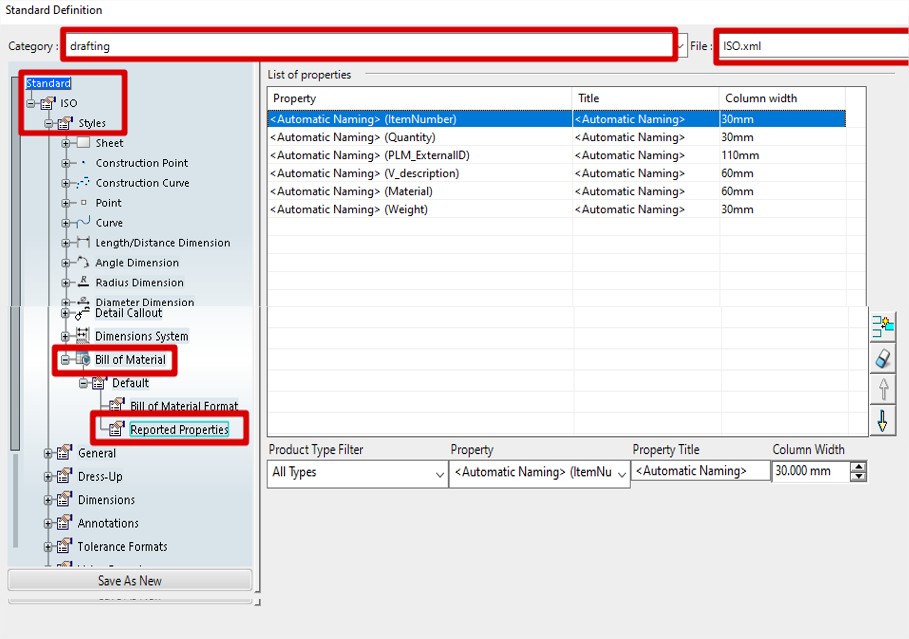This screenshot has width=909, height=639.
Task: Click the Angle Dimension icon
Action: click(x=83, y=263)
